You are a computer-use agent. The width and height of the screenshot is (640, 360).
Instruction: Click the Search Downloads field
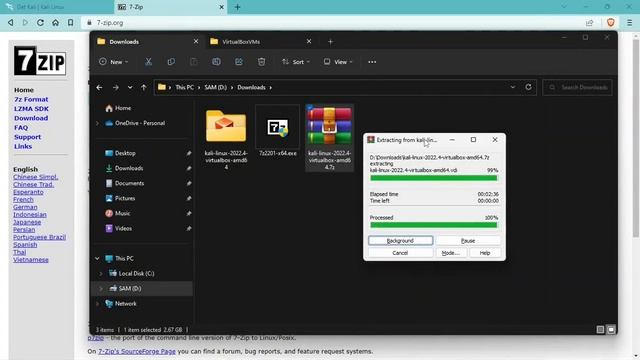click(x=577, y=87)
